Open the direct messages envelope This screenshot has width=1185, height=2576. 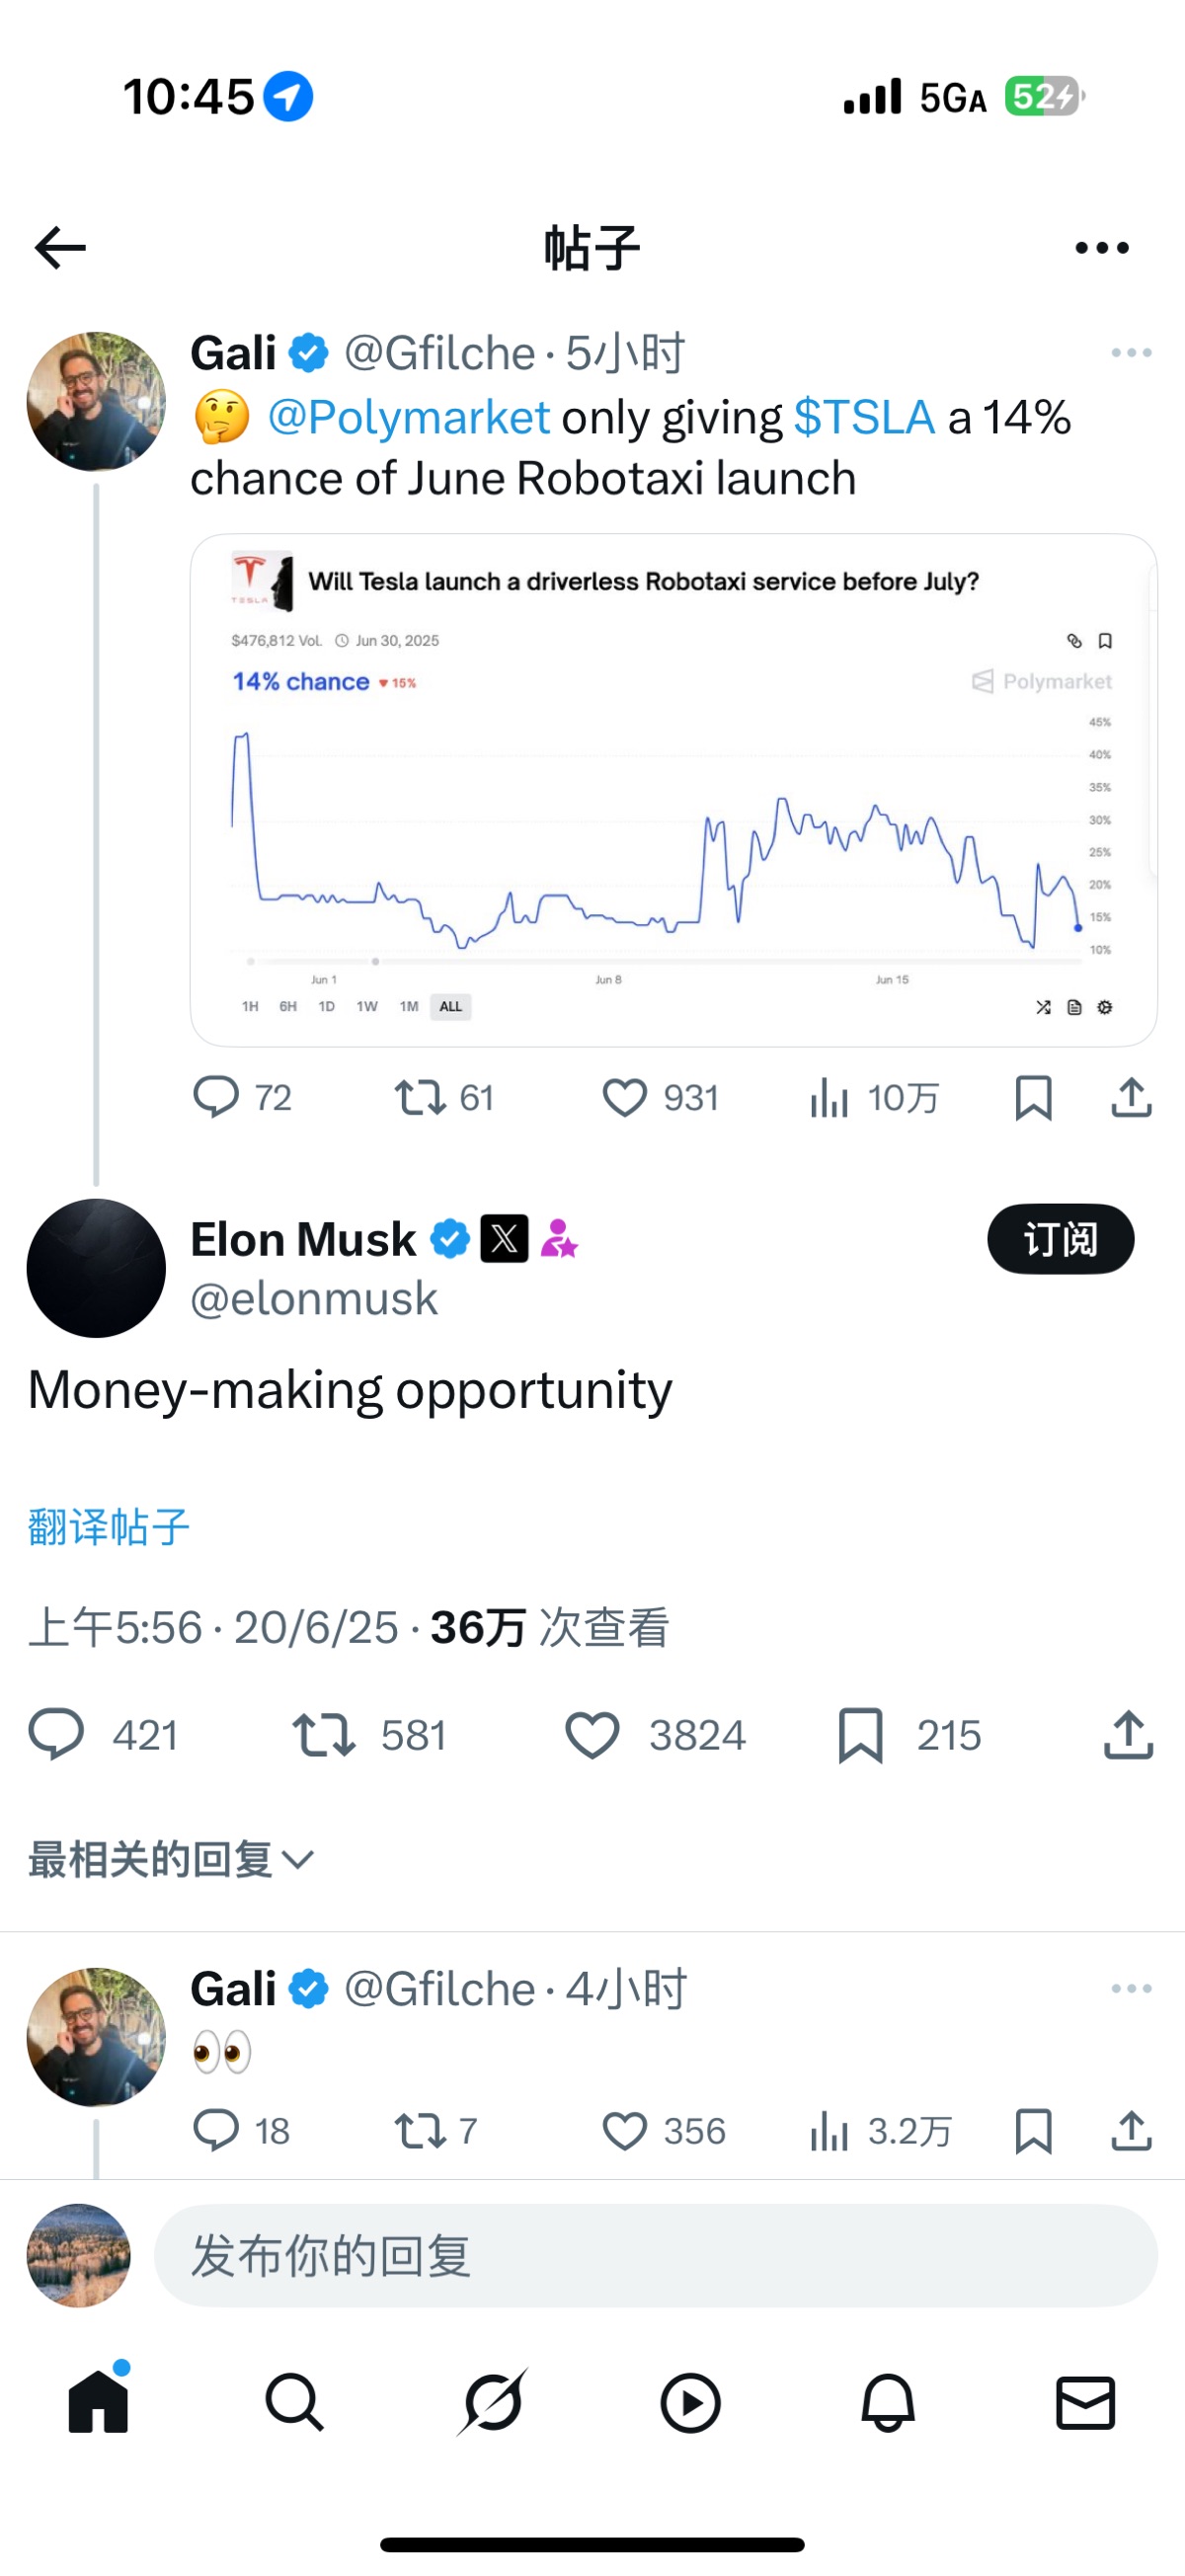pos(1085,2402)
